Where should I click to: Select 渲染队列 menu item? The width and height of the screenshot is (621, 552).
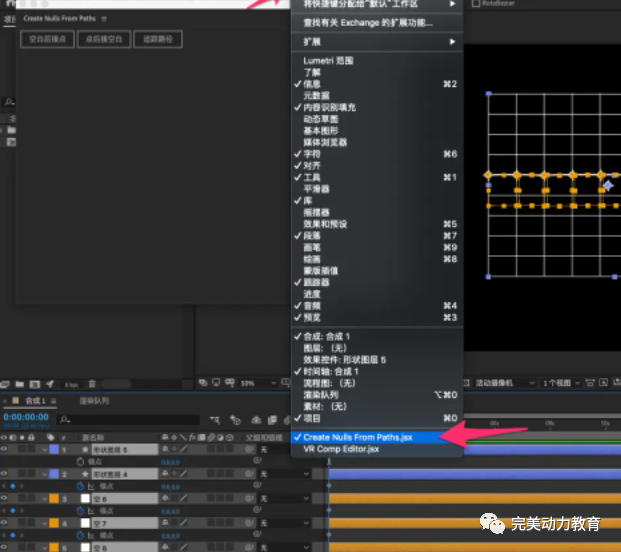[377, 395]
